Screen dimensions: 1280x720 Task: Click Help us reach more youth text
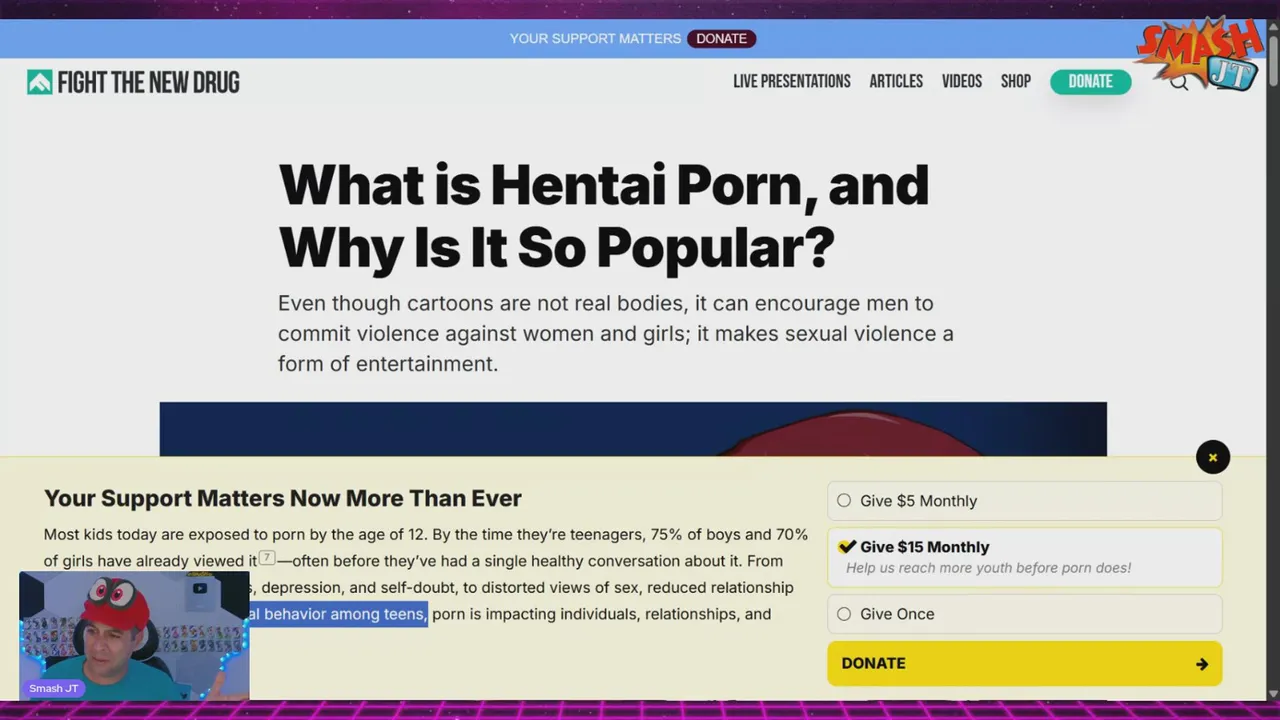point(988,568)
